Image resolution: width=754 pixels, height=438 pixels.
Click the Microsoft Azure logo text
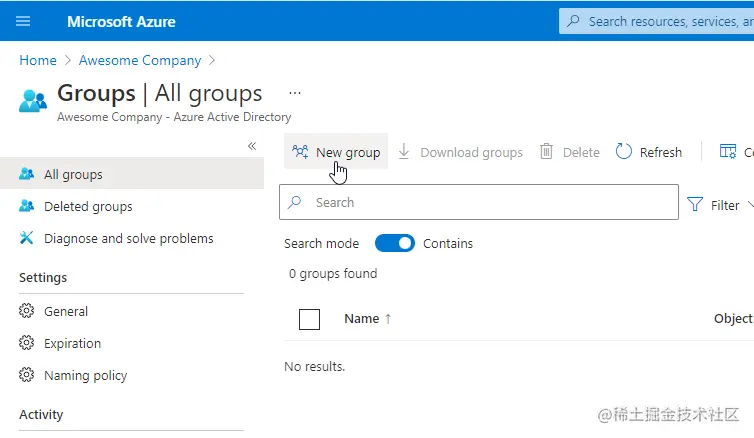pos(121,22)
